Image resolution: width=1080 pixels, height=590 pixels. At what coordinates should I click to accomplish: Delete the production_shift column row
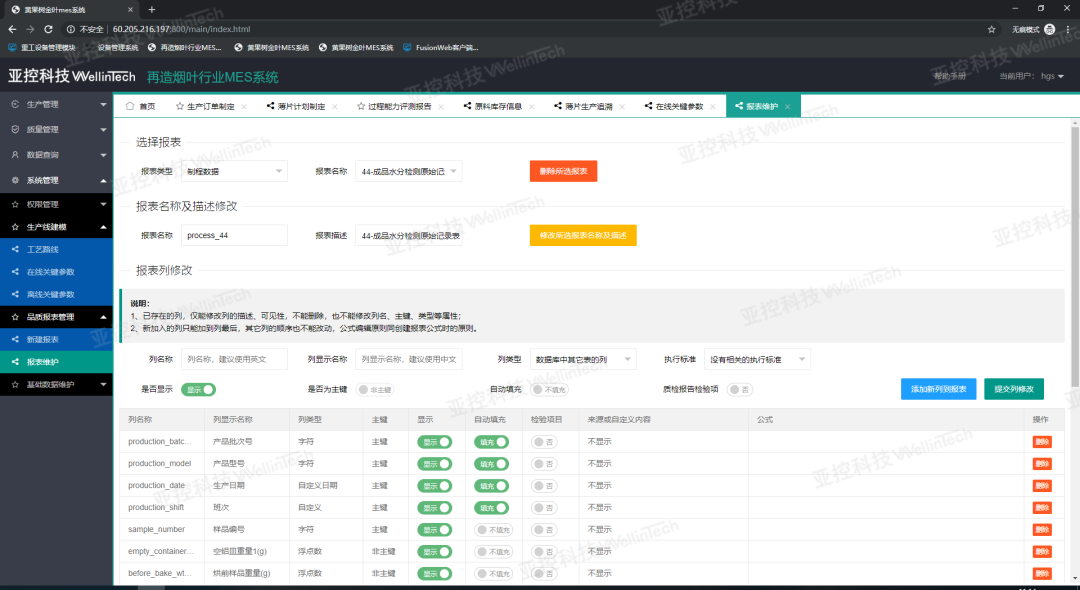click(1042, 508)
